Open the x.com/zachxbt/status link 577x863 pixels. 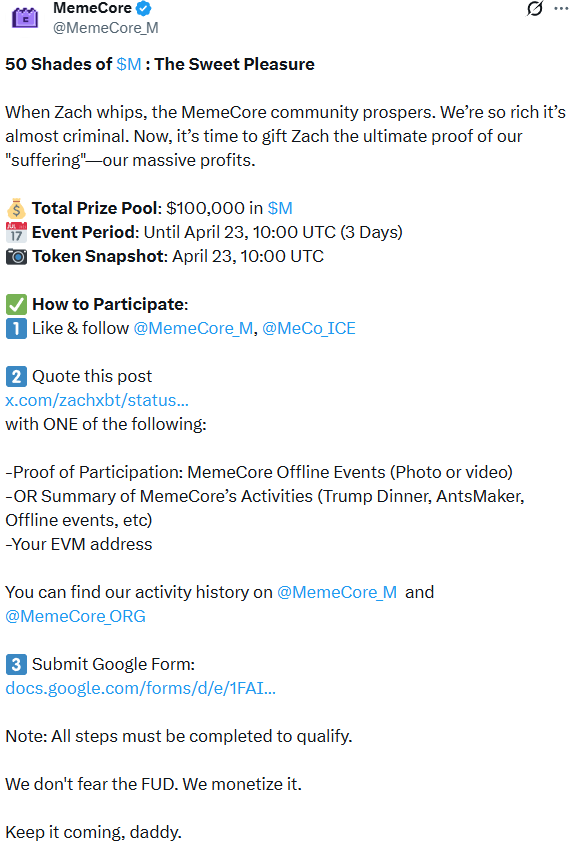tap(97, 400)
